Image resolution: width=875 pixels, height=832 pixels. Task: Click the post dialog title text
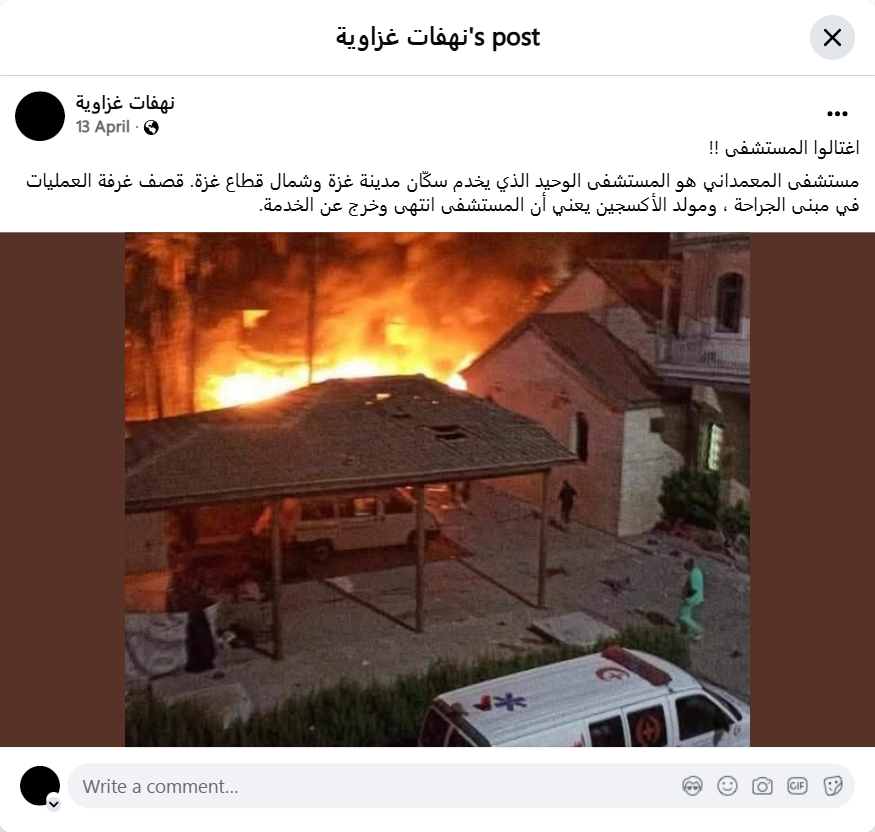pyautogui.click(x=438, y=38)
